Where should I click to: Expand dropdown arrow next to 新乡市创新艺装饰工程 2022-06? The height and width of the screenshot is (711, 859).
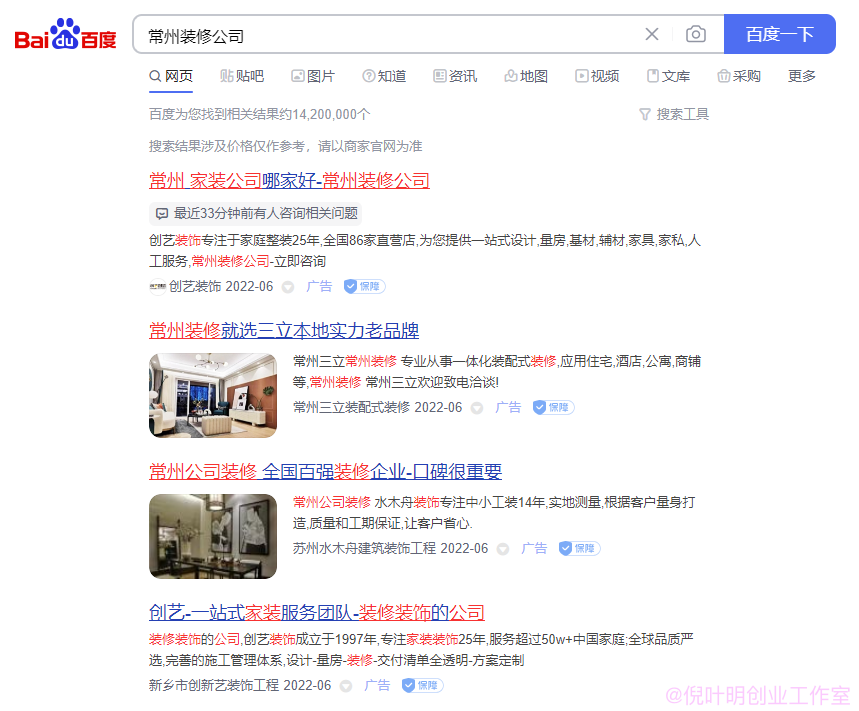346,686
